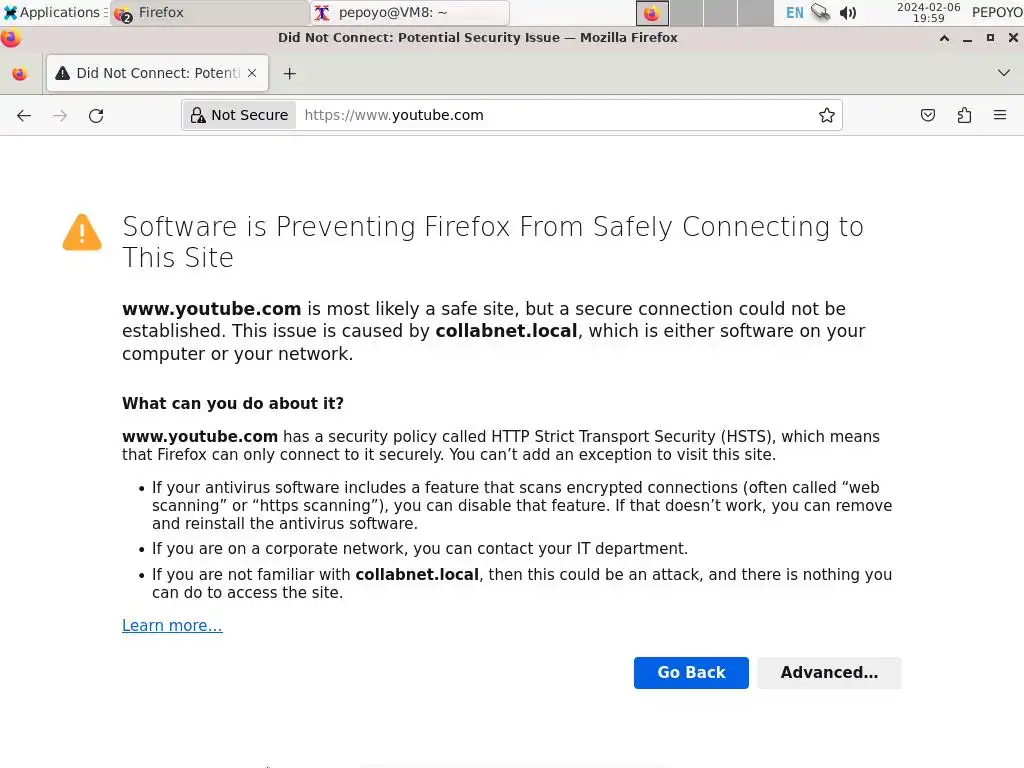Open the Extensions puzzle icon
Viewport: 1024px width, 768px height.
point(964,115)
